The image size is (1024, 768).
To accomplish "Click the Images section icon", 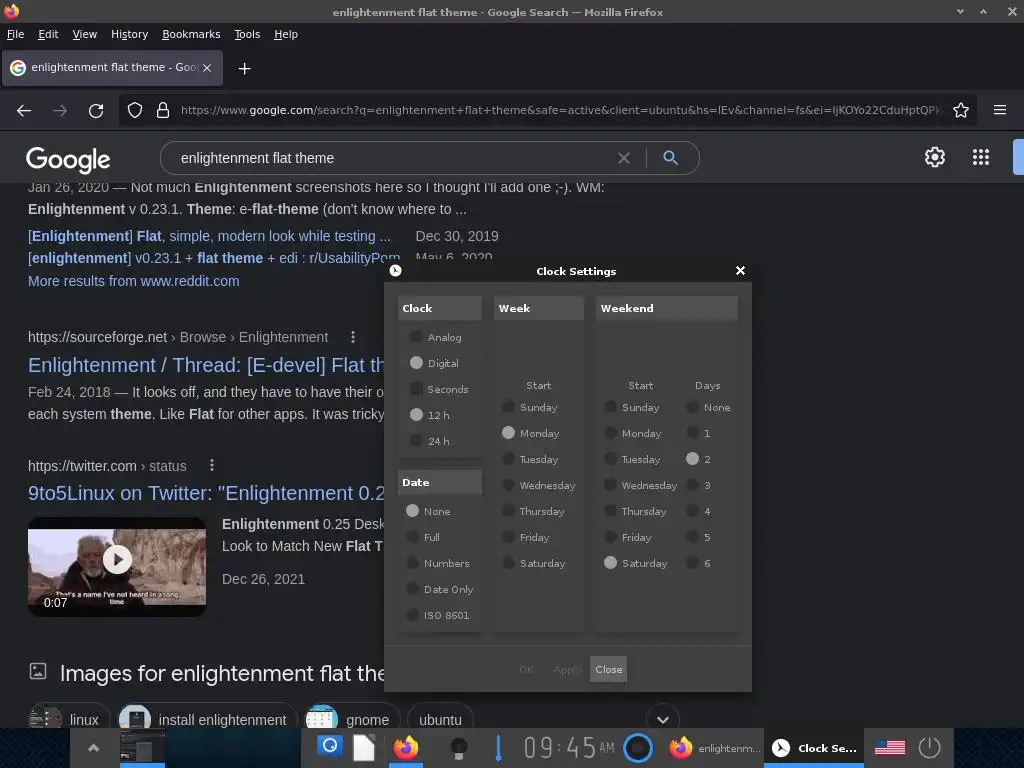I will coord(38,671).
